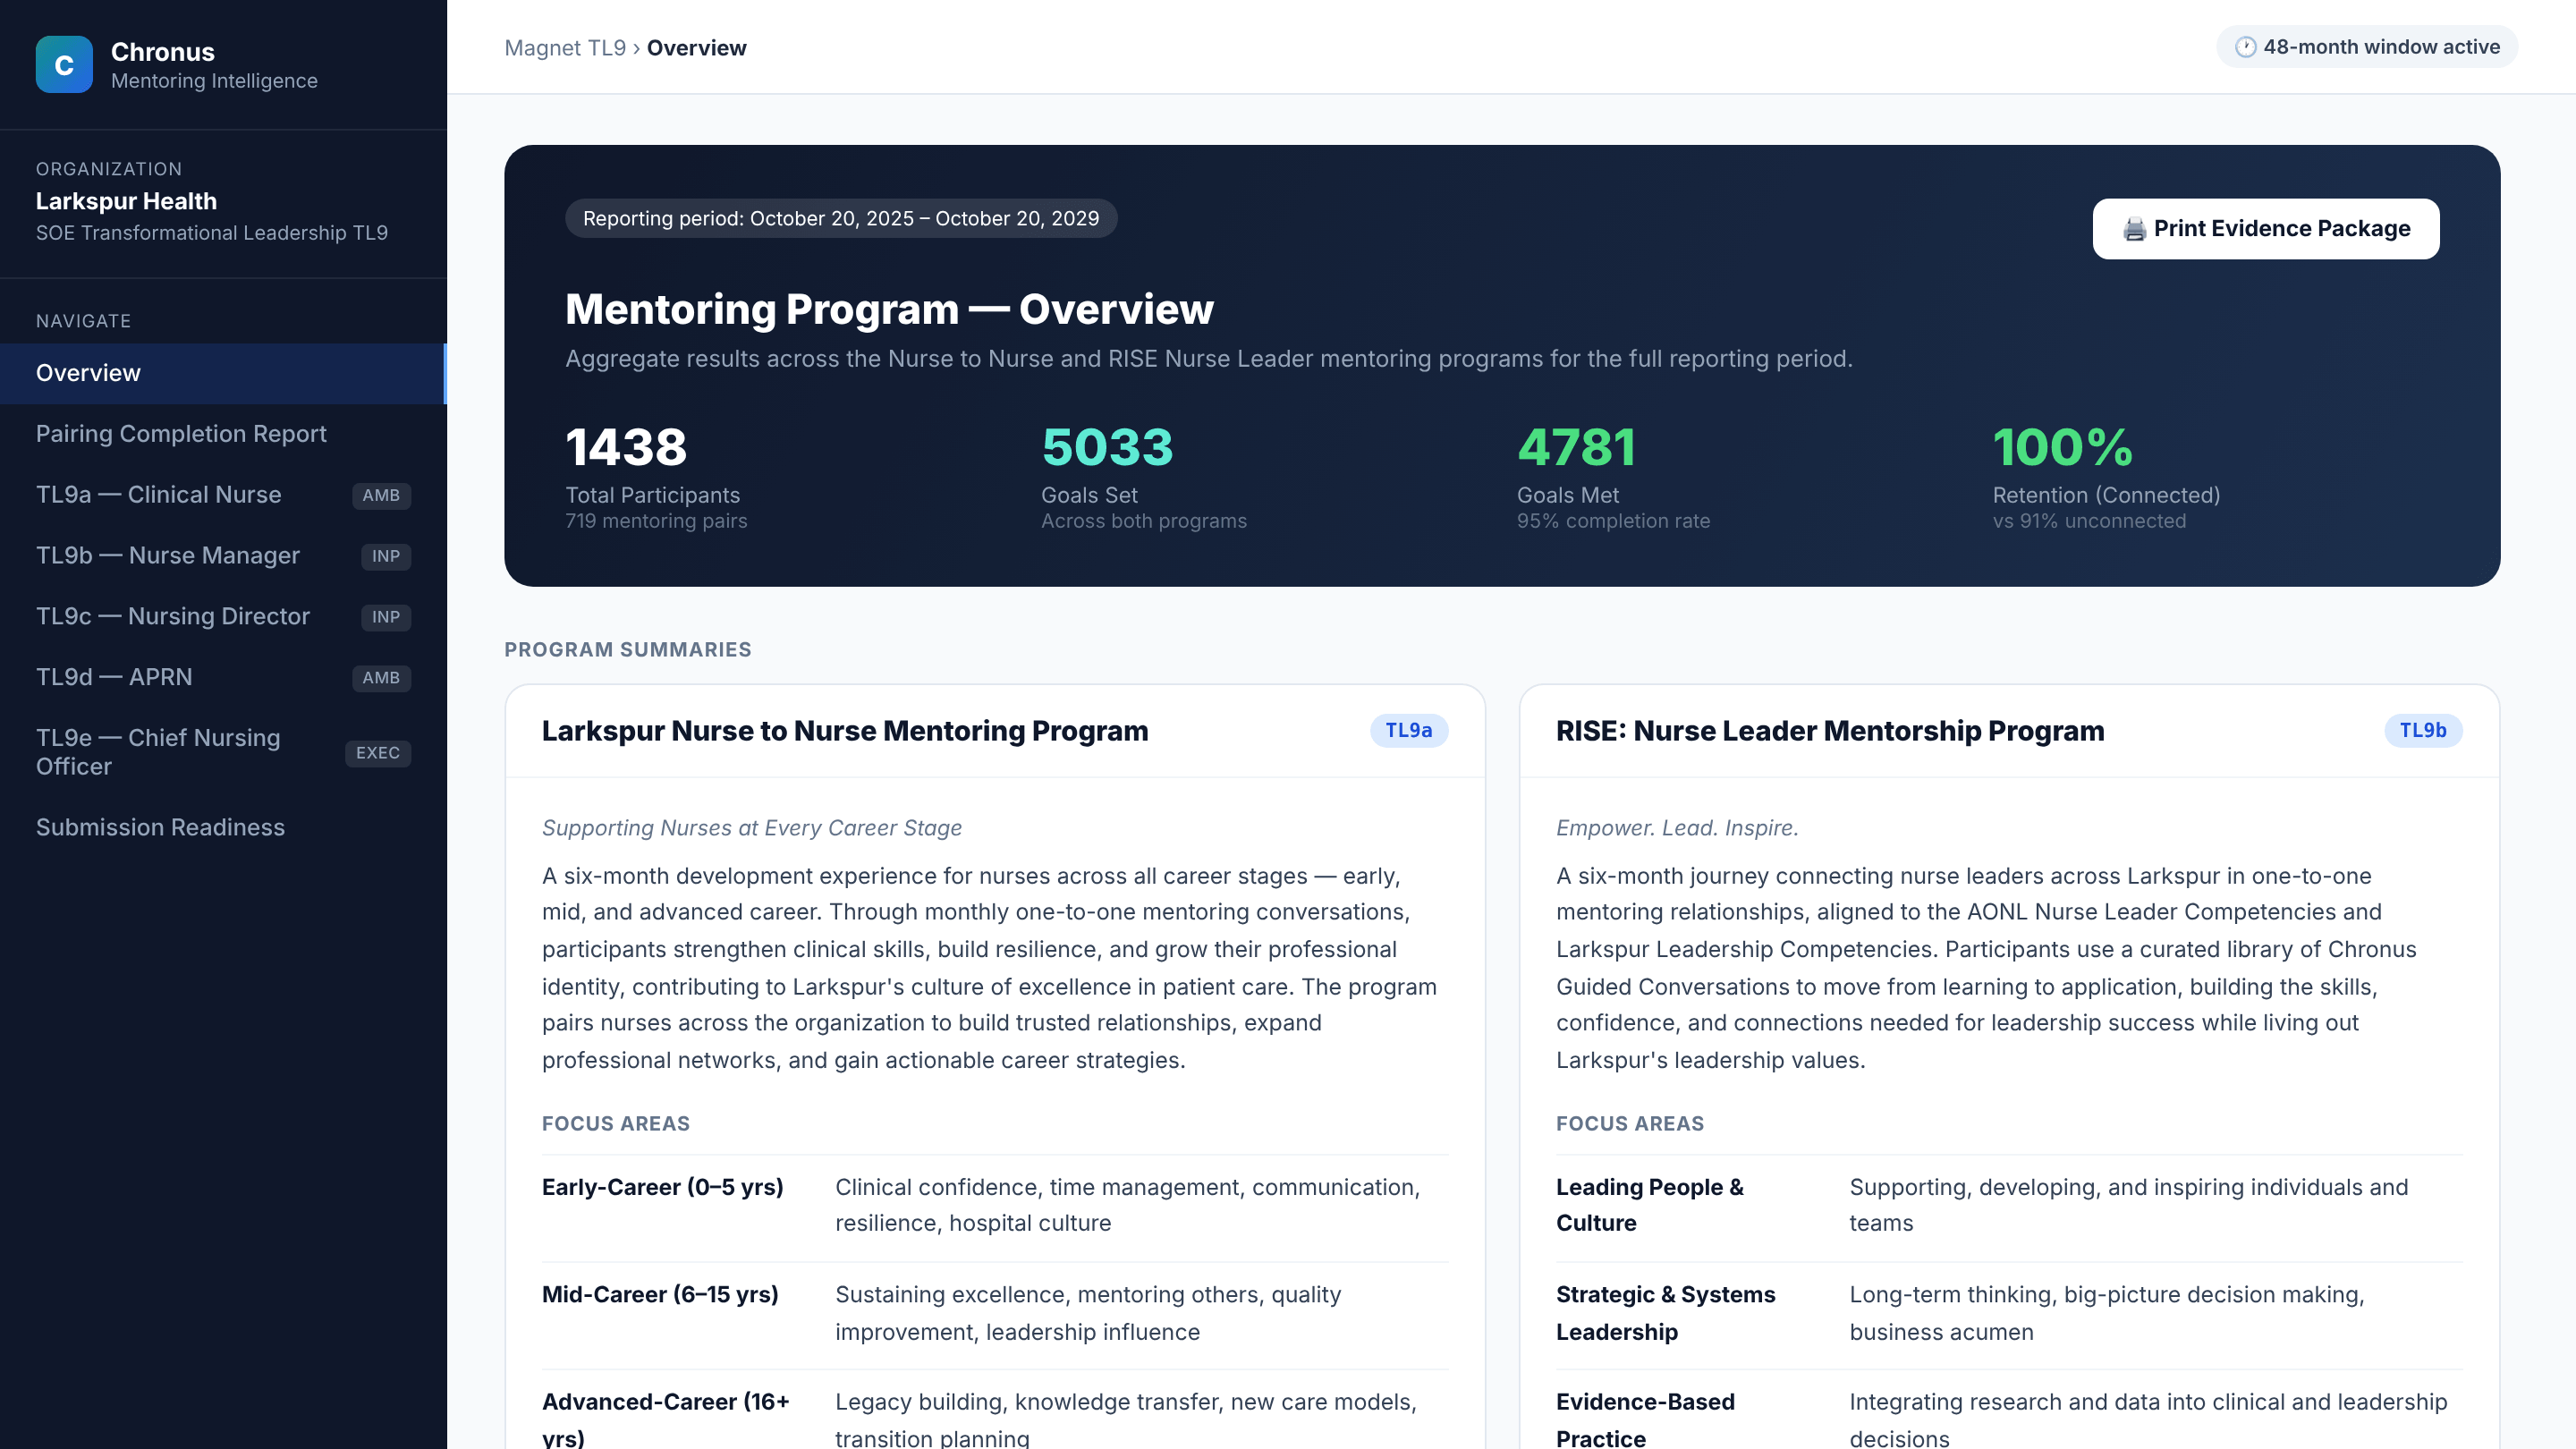
Task: Click '95% completion rate' text
Action: tap(1613, 521)
